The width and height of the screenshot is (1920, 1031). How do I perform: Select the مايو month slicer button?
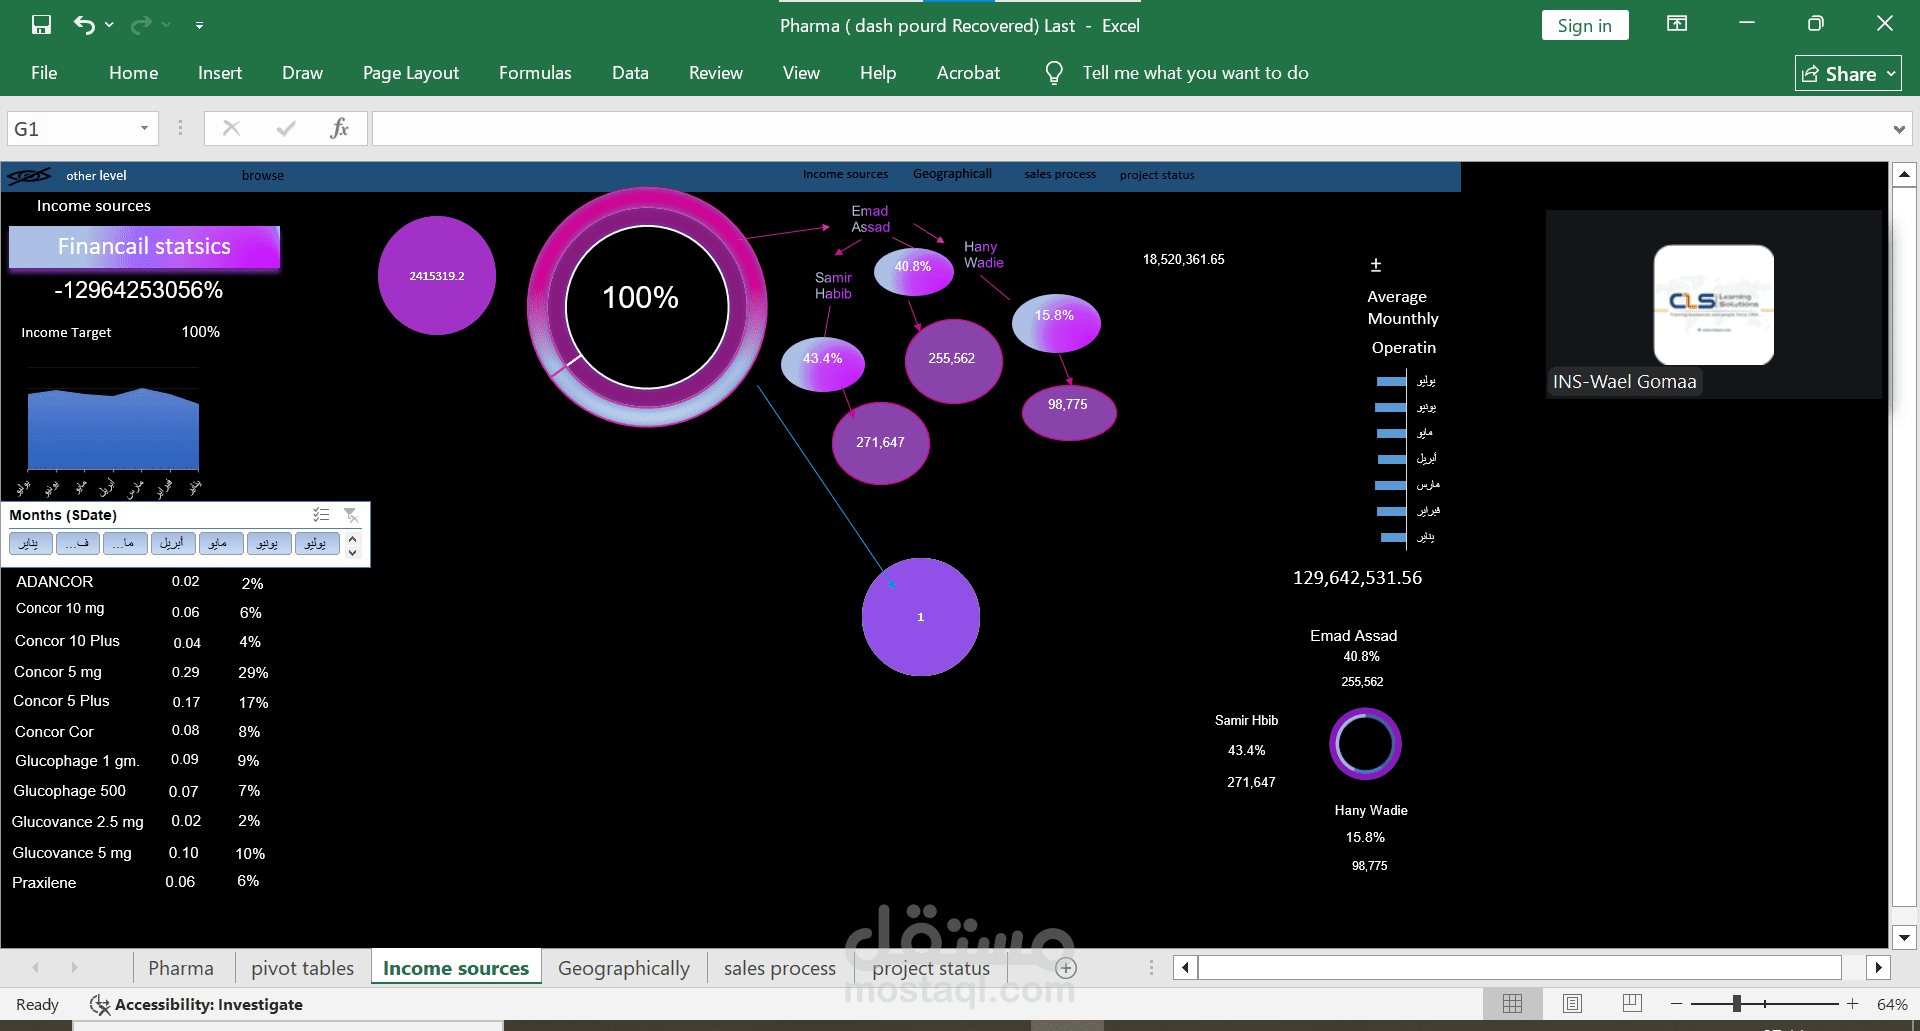(x=220, y=543)
